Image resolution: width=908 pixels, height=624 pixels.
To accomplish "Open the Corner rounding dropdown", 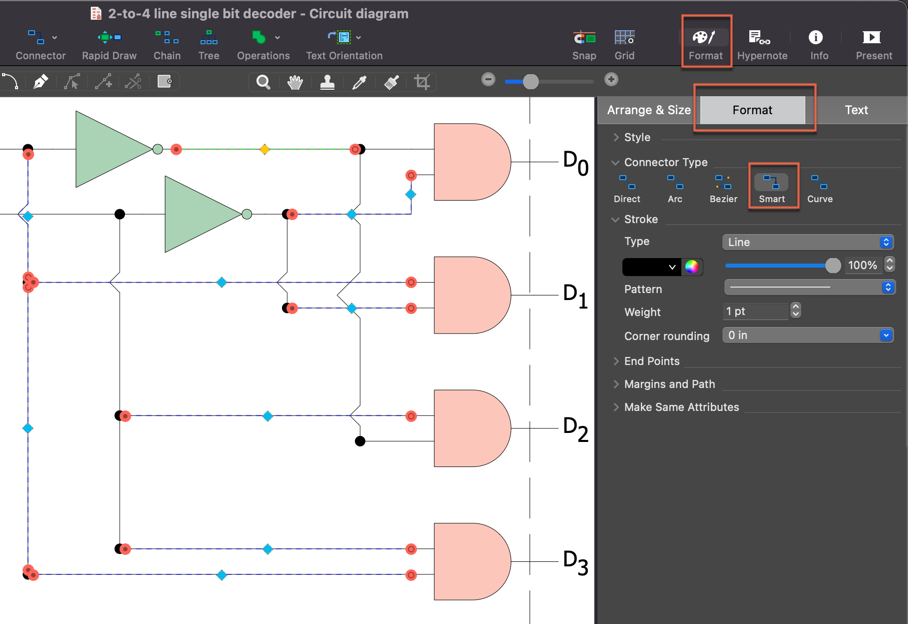I will coord(808,335).
